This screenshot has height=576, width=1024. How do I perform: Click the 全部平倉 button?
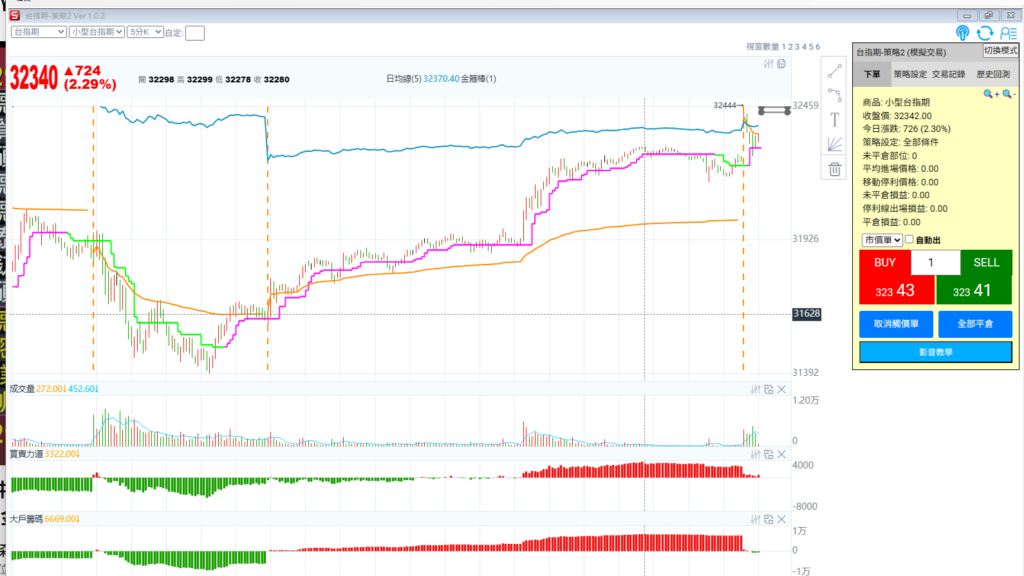point(974,324)
